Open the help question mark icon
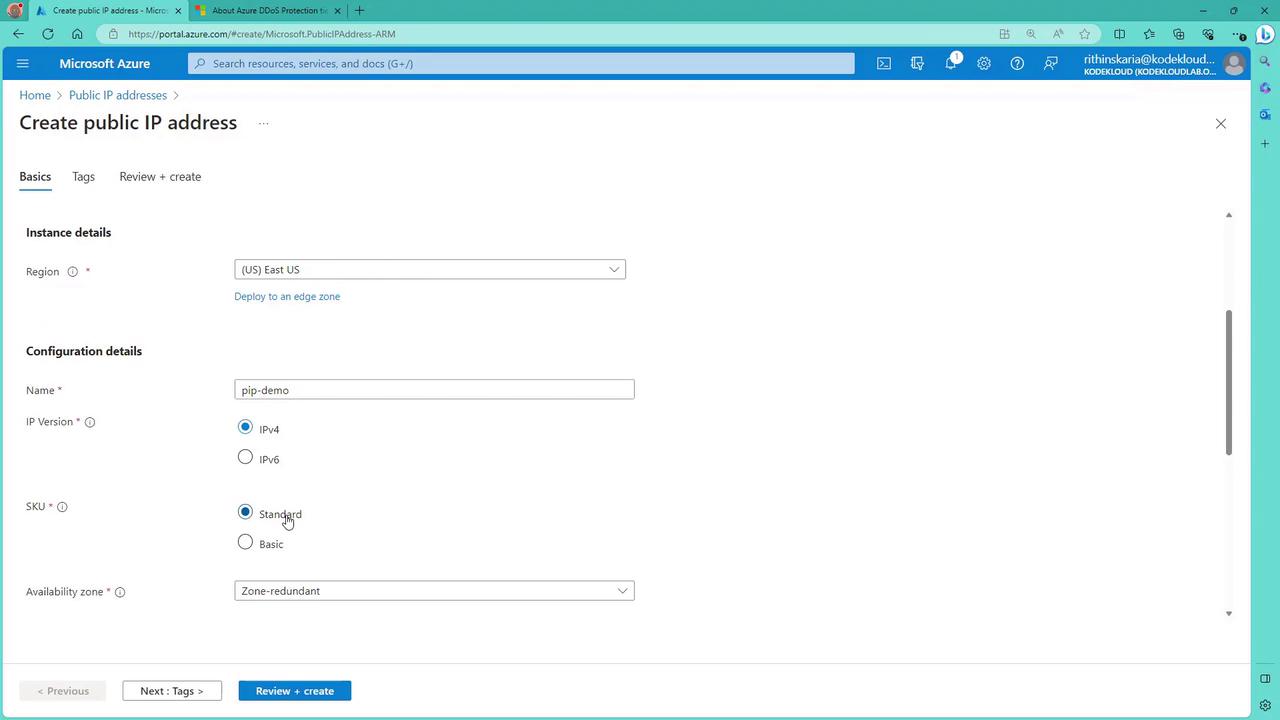 pos(1017,63)
